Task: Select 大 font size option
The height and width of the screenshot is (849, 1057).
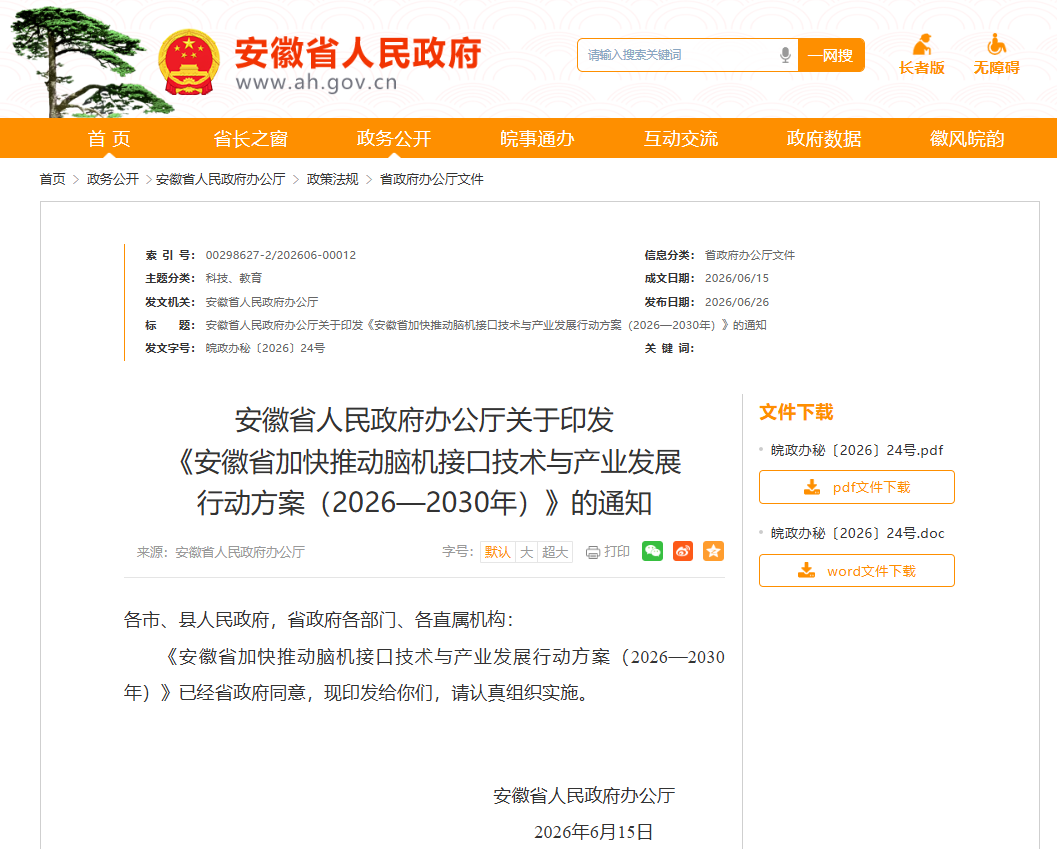Action: 526,552
